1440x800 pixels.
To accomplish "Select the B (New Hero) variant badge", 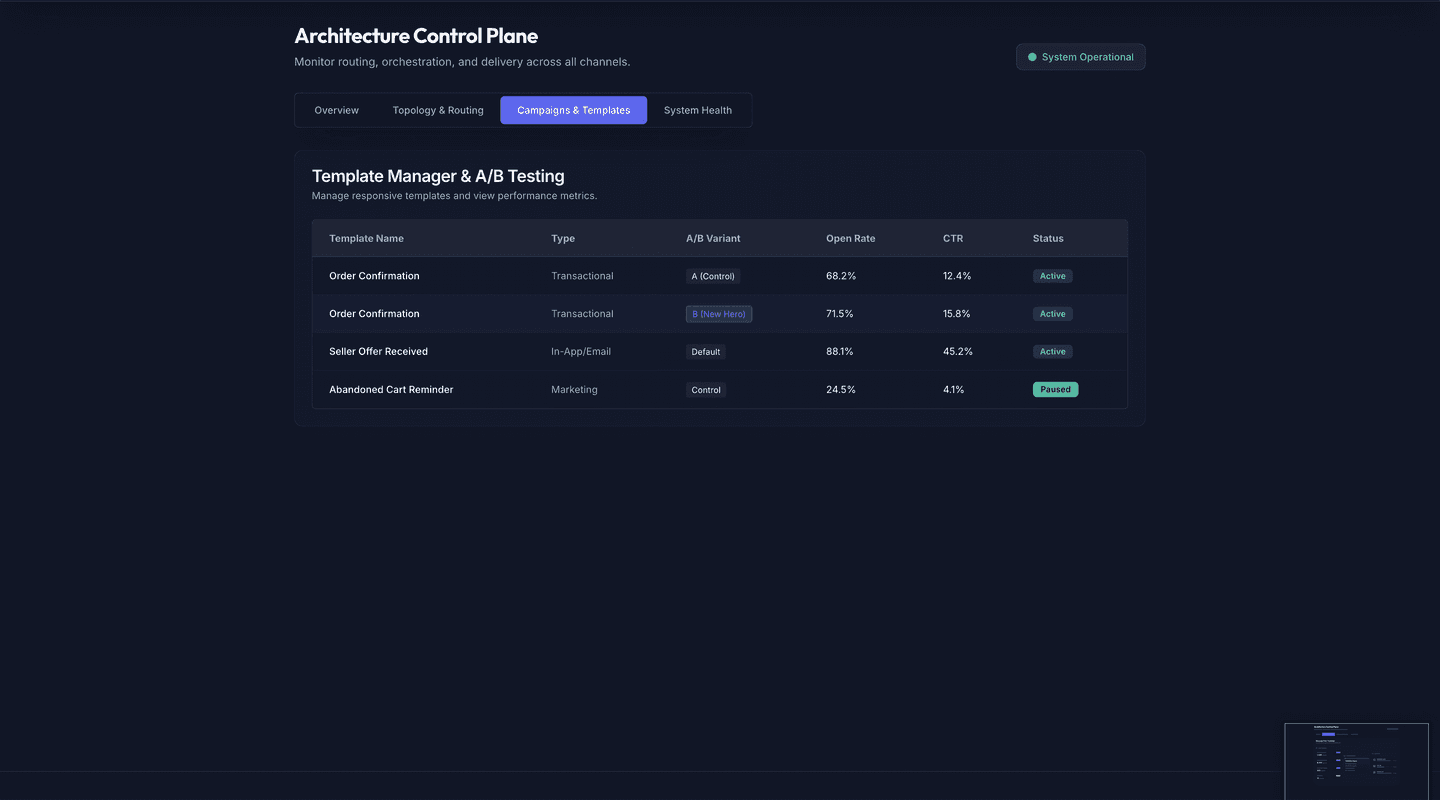I will click(x=718, y=314).
